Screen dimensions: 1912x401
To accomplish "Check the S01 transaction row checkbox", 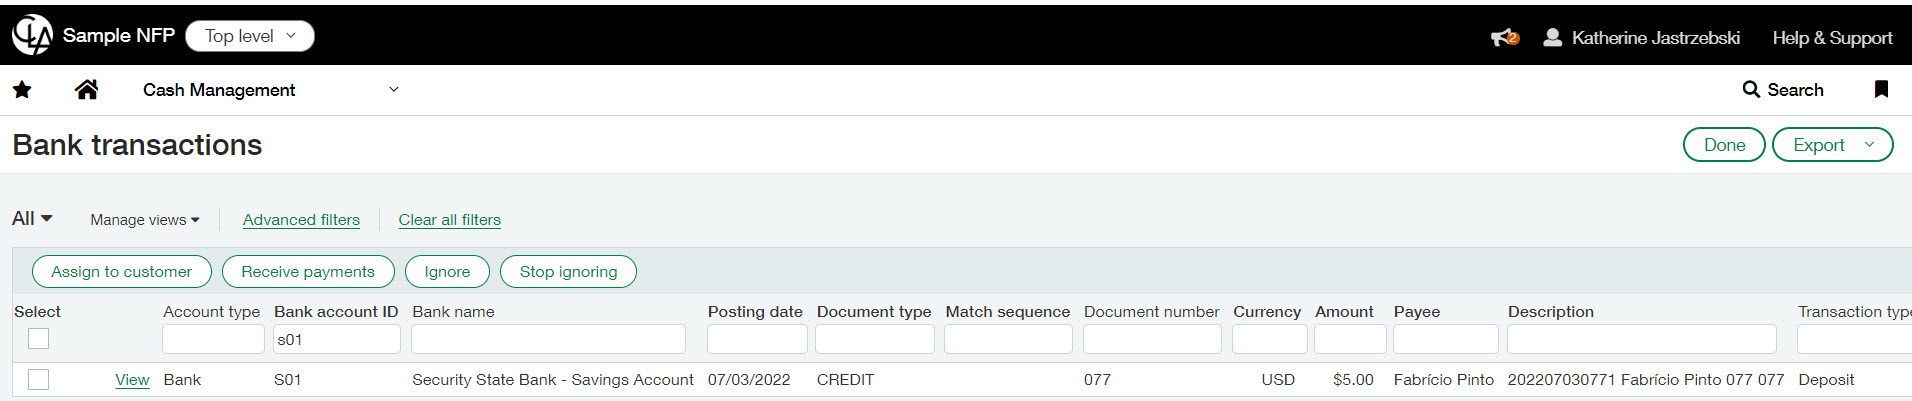I will click(38, 380).
